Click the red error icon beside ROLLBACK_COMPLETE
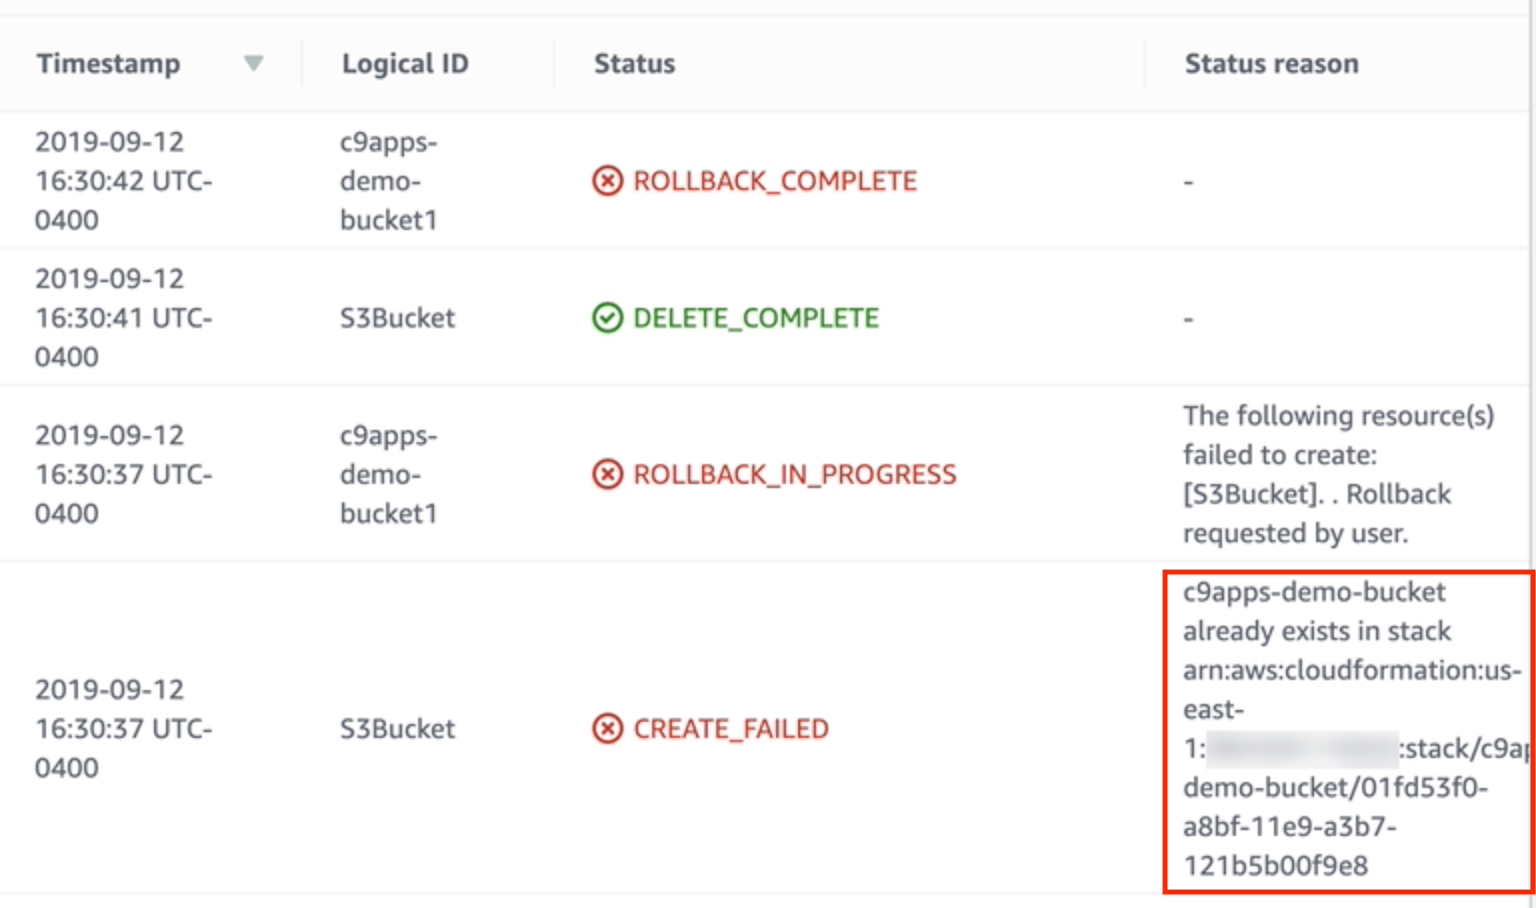Screen dimensions: 1536x908 (x=608, y=181)
